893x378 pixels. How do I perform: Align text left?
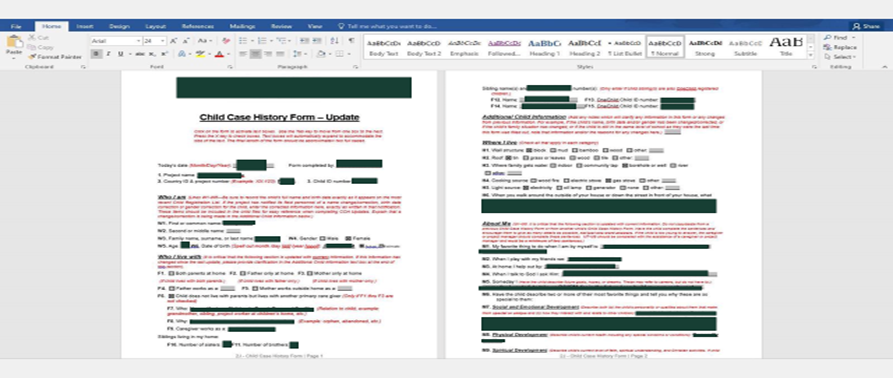(x=243, y=54)
